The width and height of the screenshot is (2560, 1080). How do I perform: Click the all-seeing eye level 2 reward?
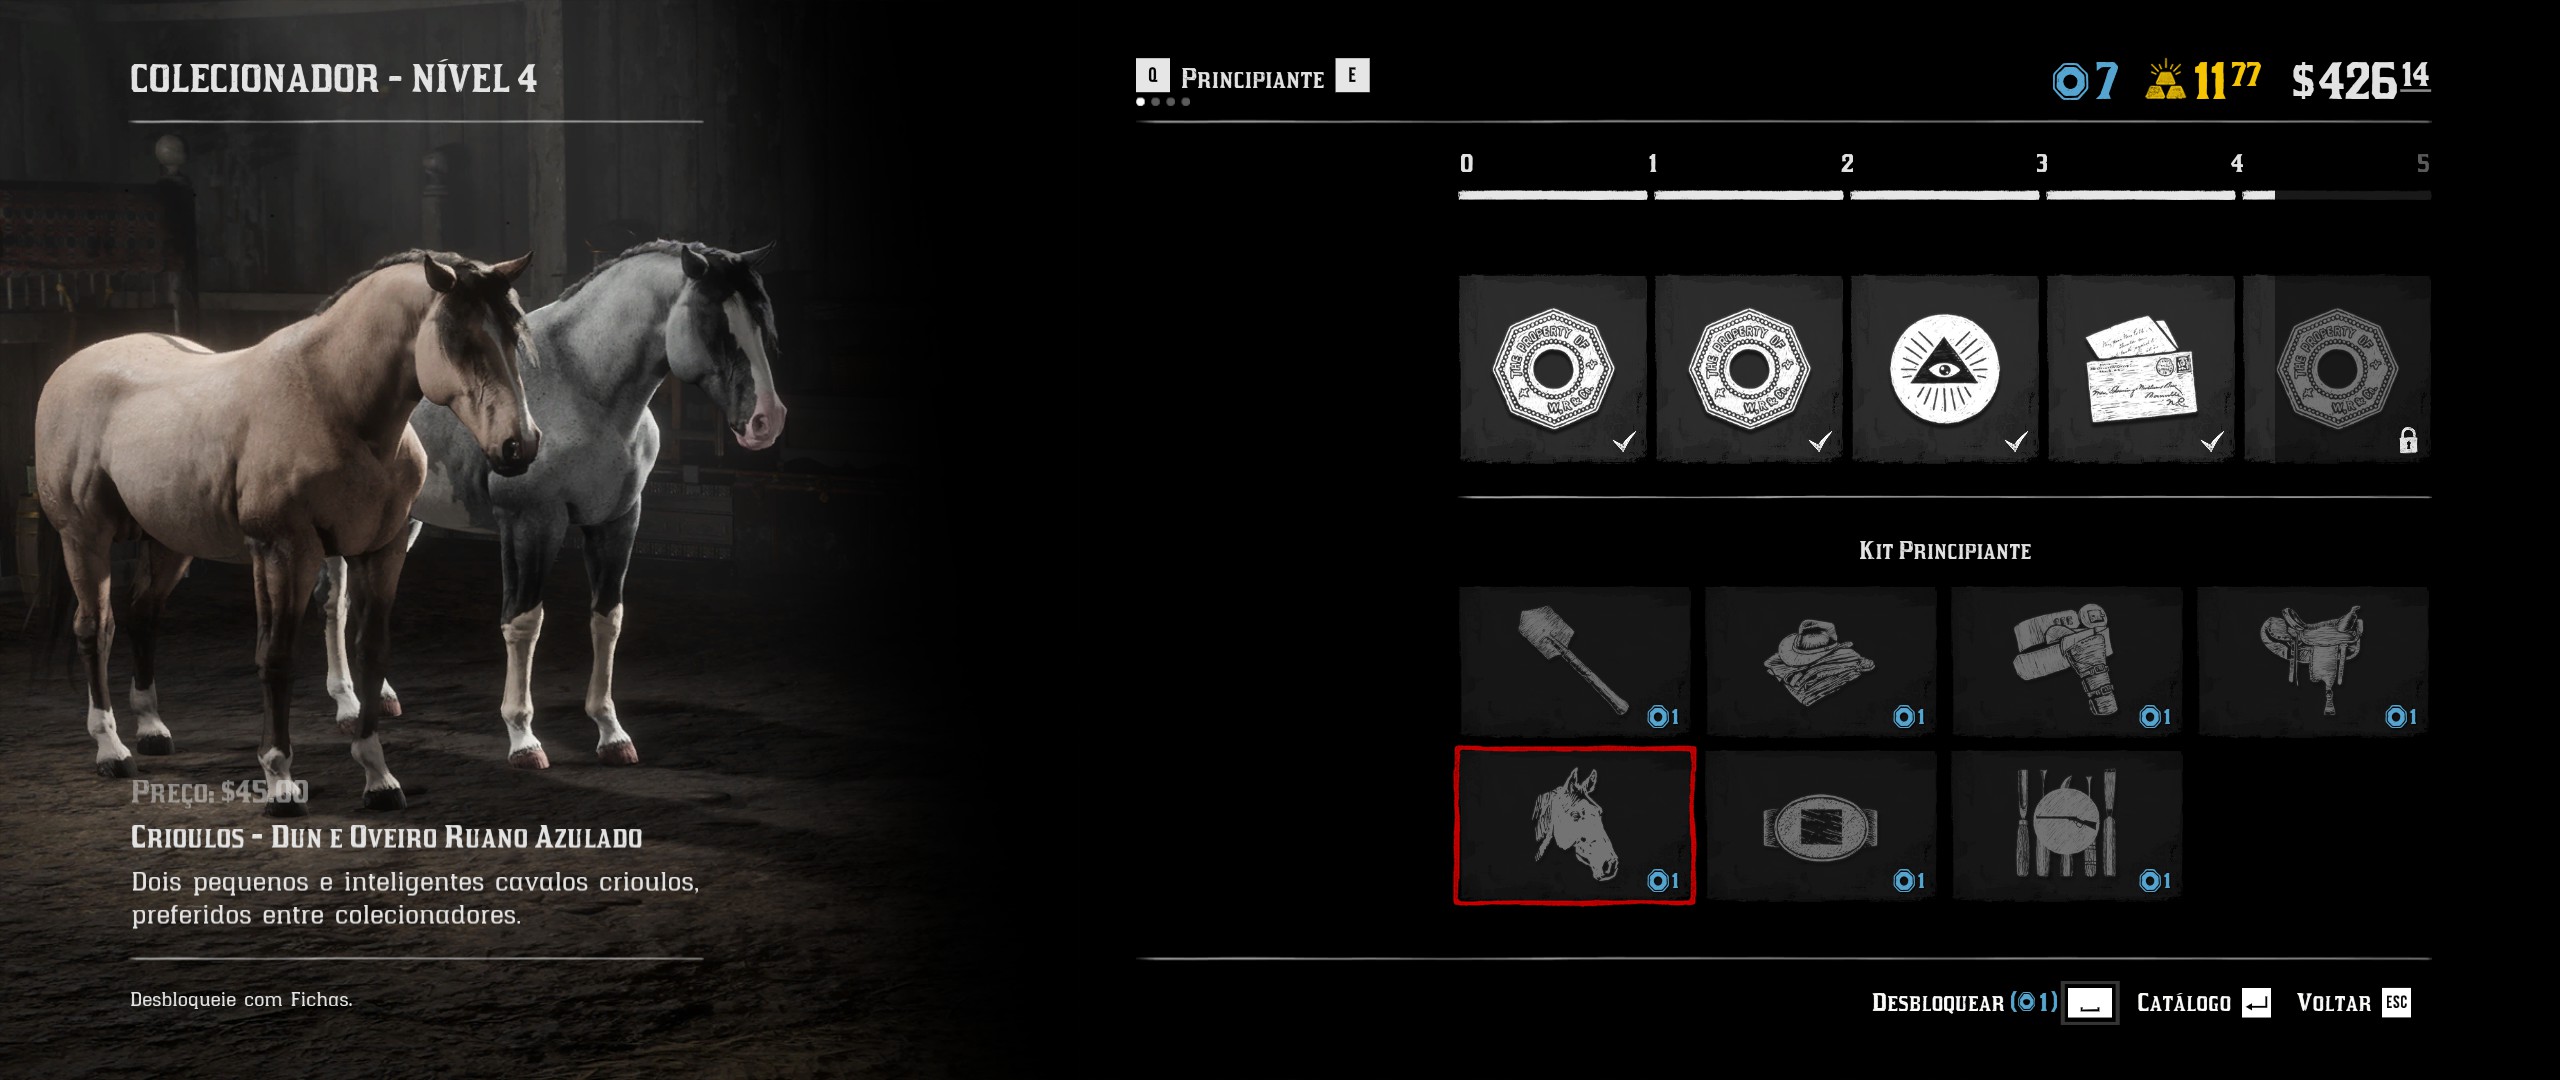(x=1945, y=369)
